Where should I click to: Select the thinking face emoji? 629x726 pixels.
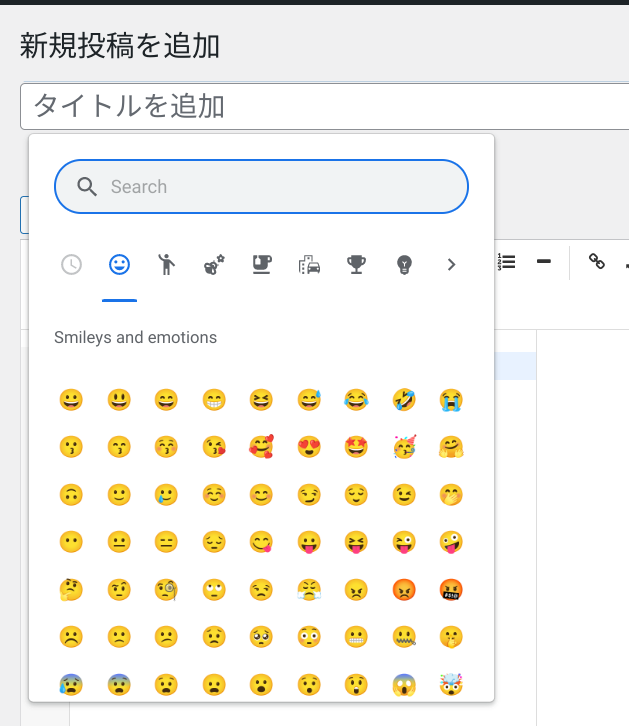[x=71, y=590]
